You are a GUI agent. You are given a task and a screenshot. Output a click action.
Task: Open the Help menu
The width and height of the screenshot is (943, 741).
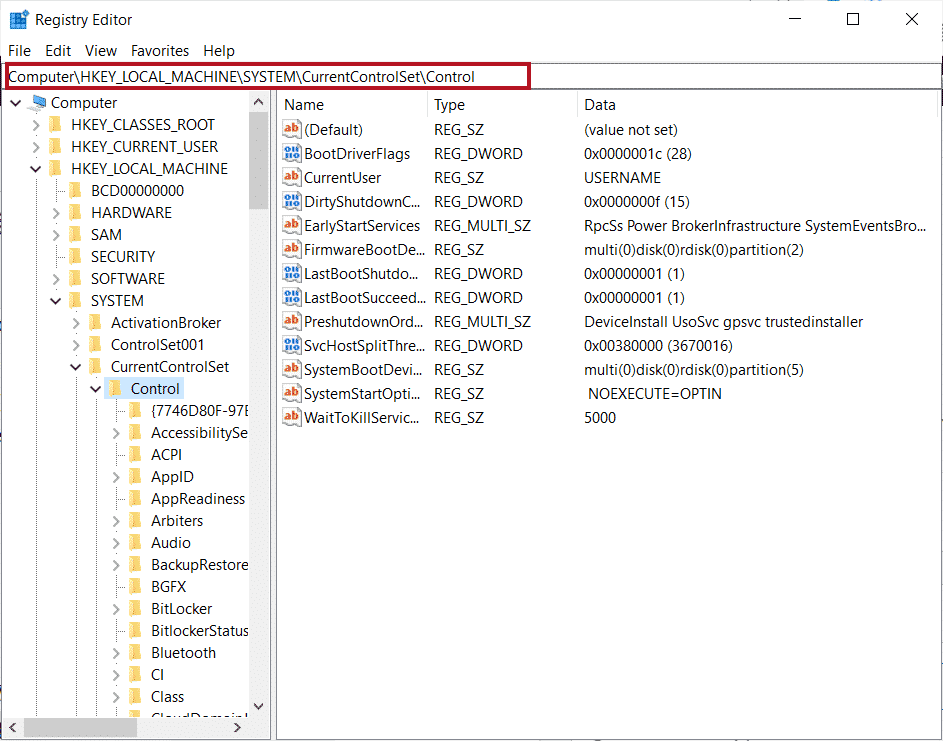219,51
